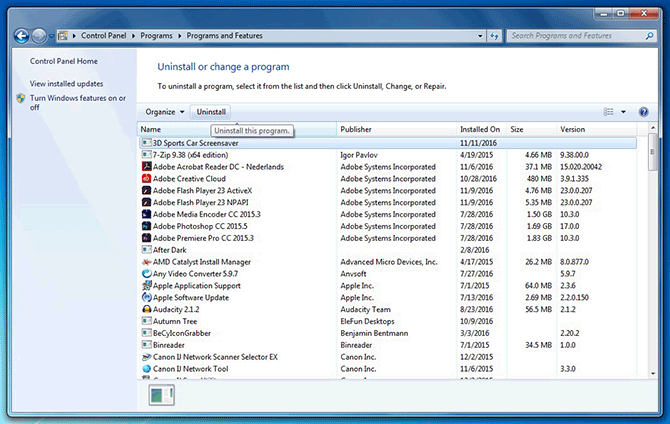The image size is (670, 424).
Task: Click the refresh icon beside address bar
Action: (494, 36)
